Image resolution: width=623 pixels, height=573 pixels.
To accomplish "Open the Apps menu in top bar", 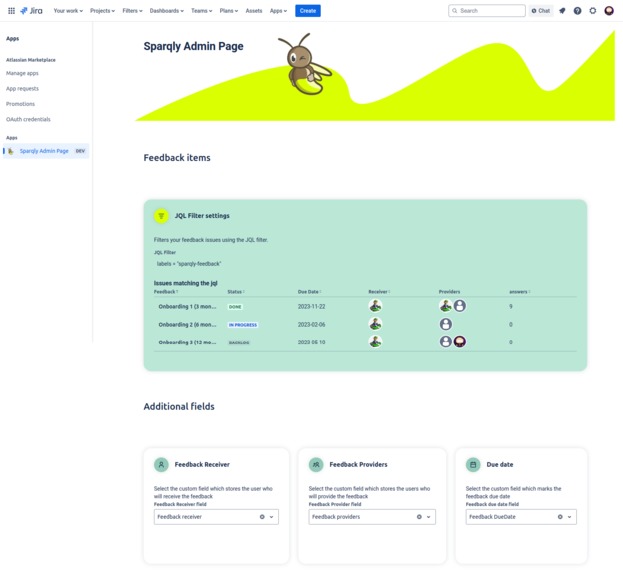I will [278, 11].
